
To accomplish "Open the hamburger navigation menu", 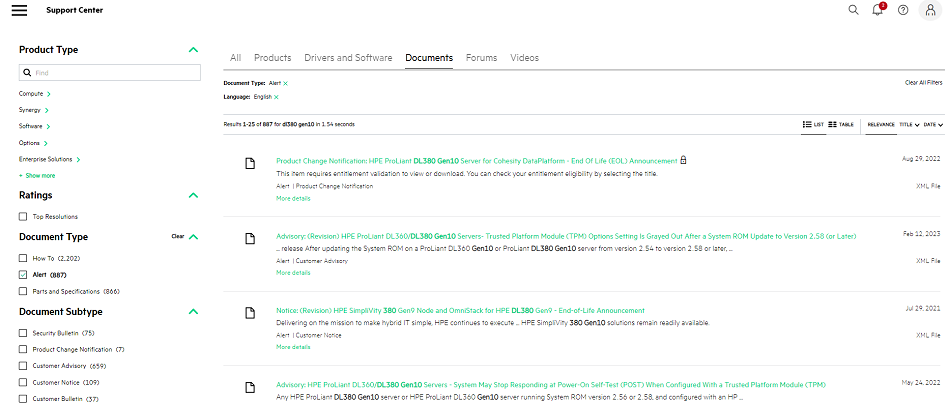I will 19,10.
